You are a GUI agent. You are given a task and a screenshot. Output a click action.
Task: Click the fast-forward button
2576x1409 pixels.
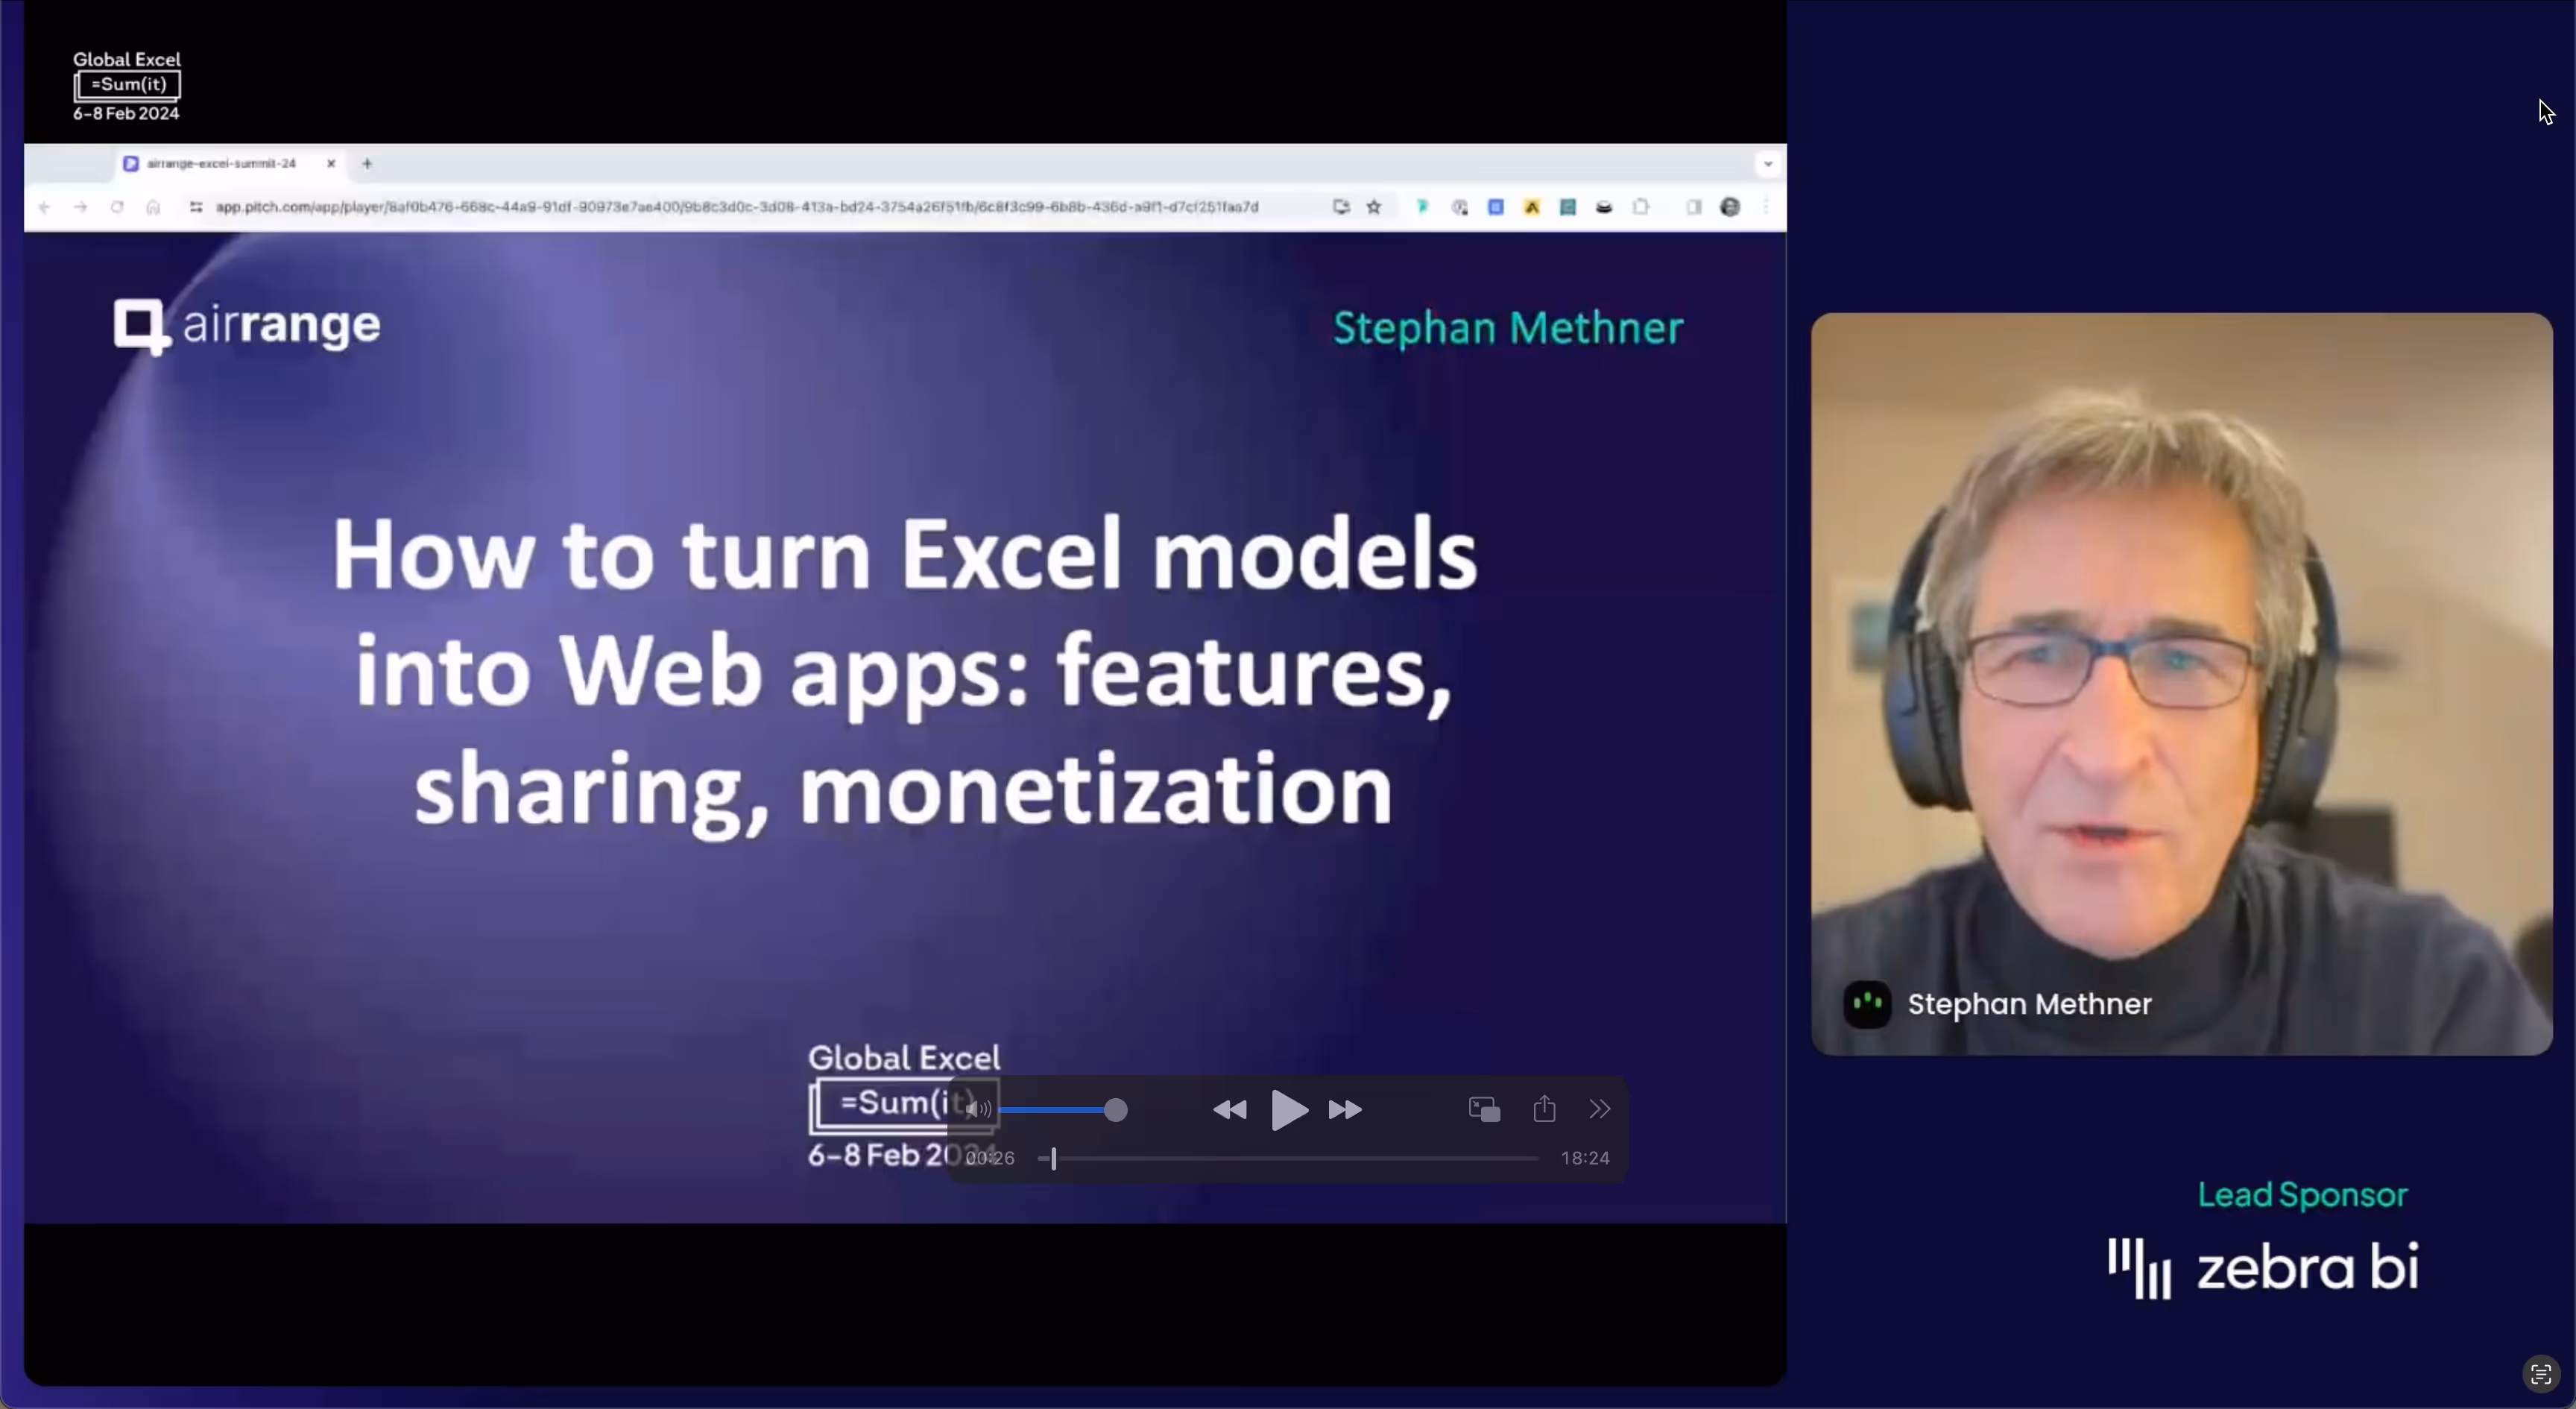pyautogui.click(x=1345, y=1110)
